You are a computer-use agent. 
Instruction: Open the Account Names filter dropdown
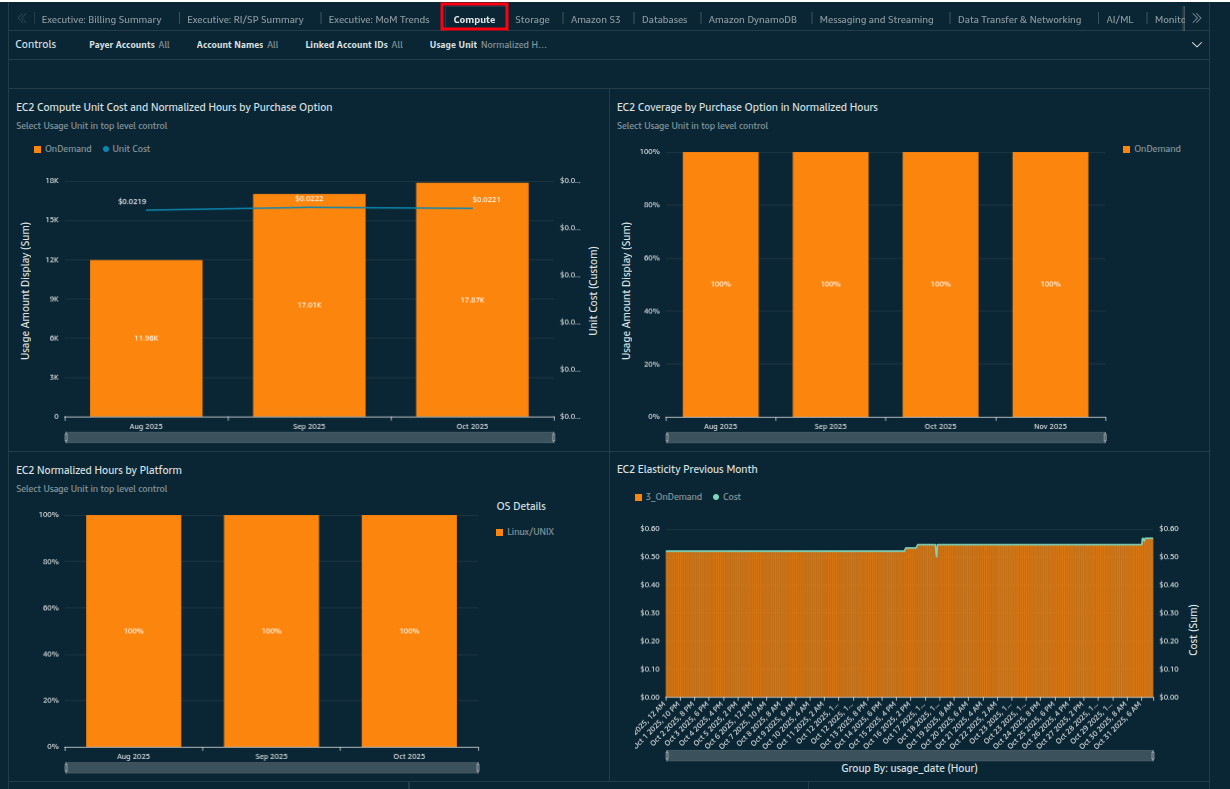tap(237, 45)
